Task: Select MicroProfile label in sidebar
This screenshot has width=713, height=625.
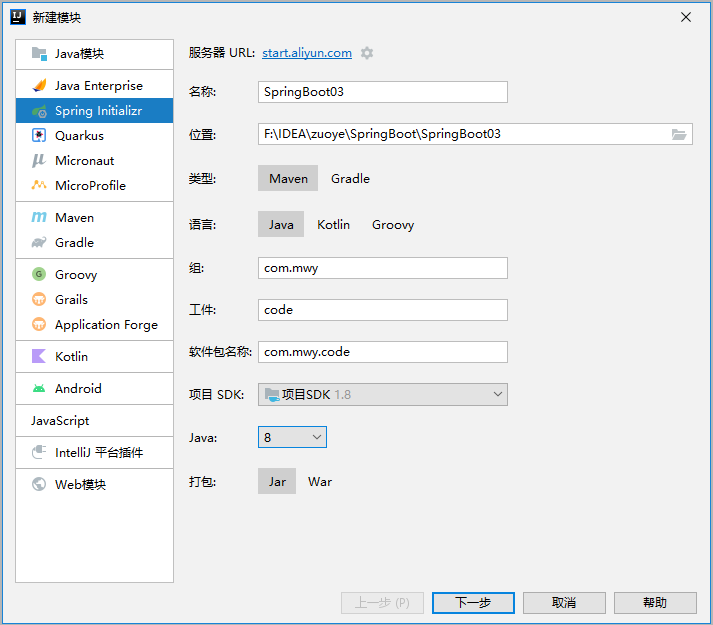Action: coord(90,185)
